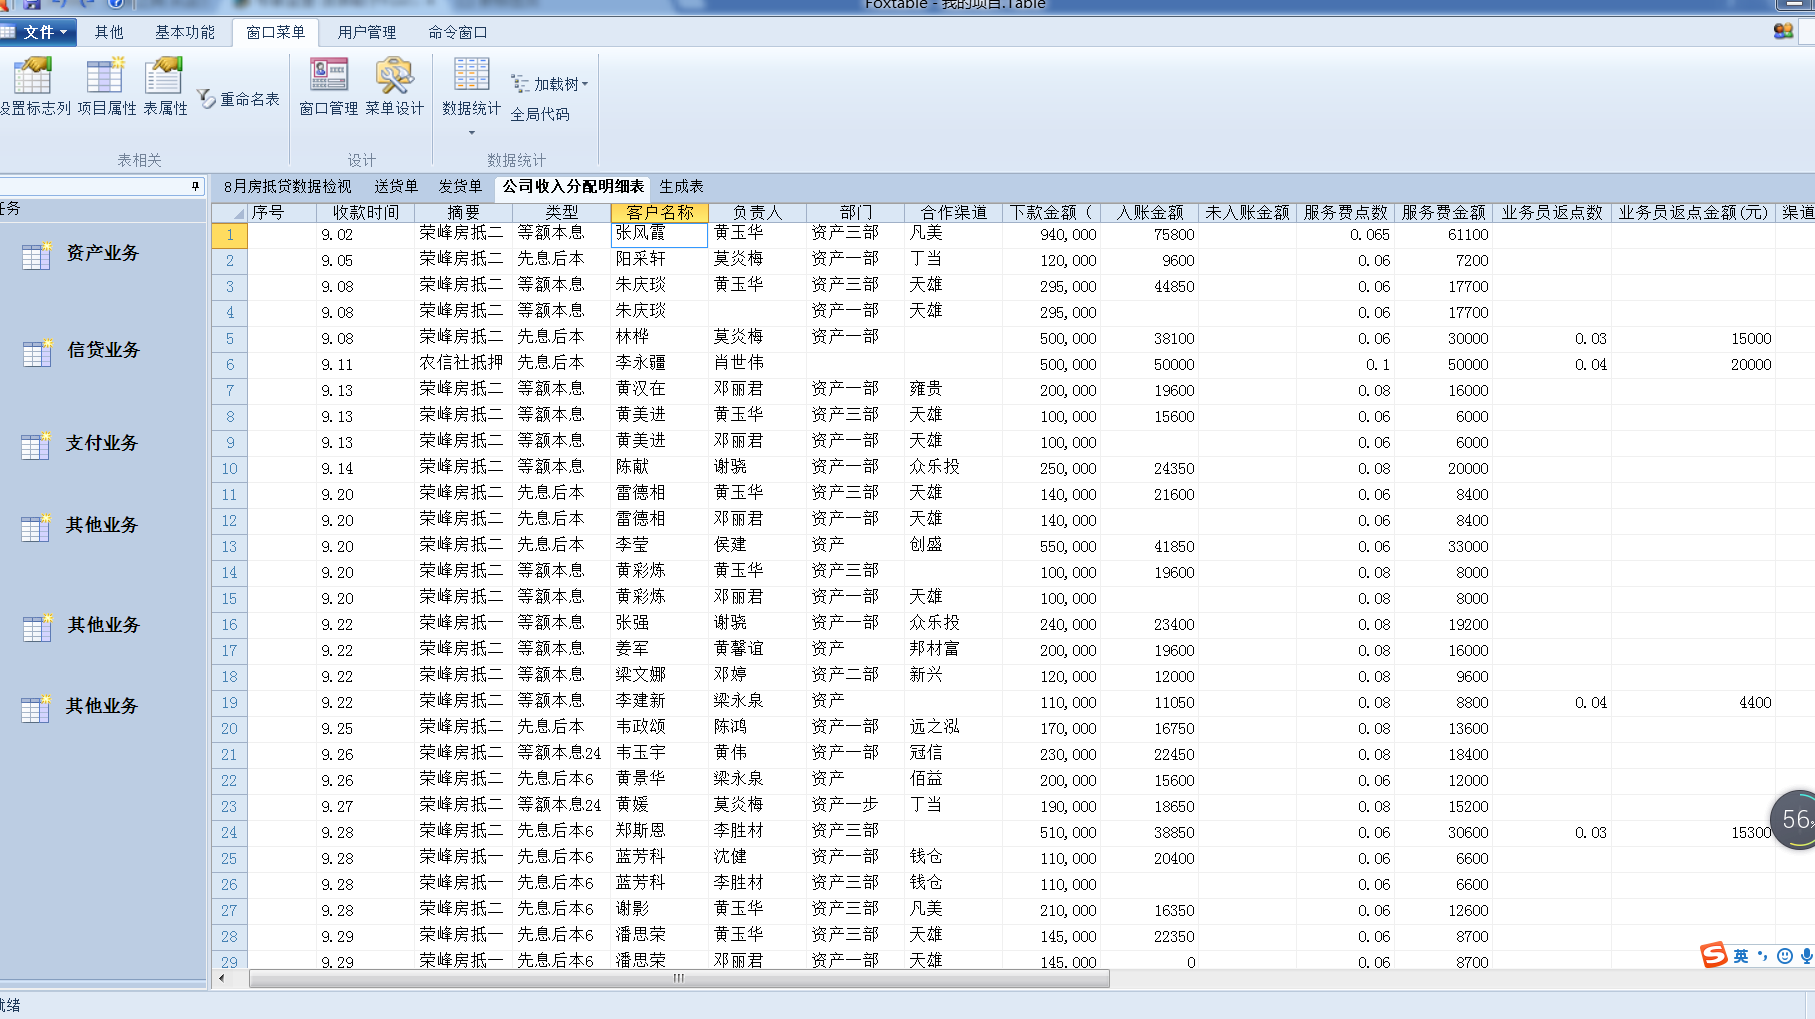
Task: Open 支付业务 in the sidebar
Action: coord(101,443)
